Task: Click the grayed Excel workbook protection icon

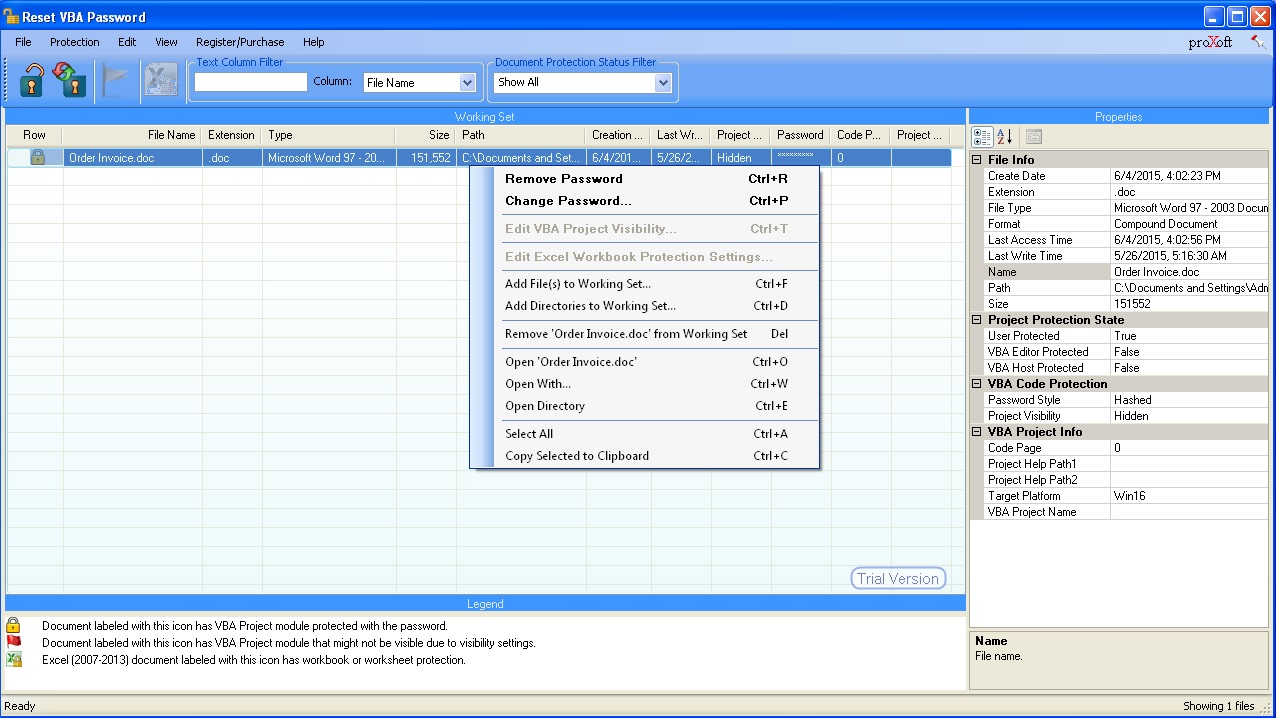Action: [161, 80]
